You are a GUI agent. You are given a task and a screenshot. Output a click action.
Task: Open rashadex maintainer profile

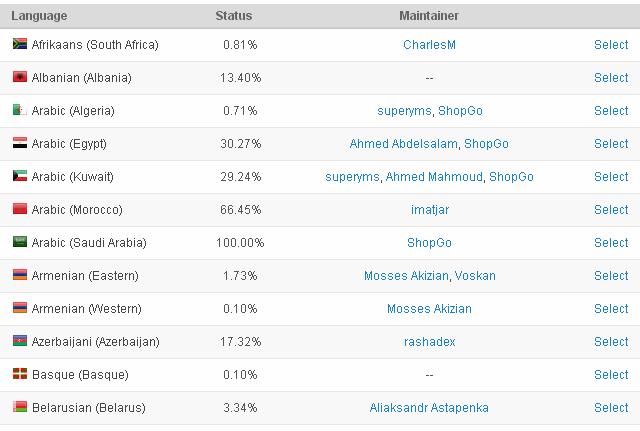(429, 342)
